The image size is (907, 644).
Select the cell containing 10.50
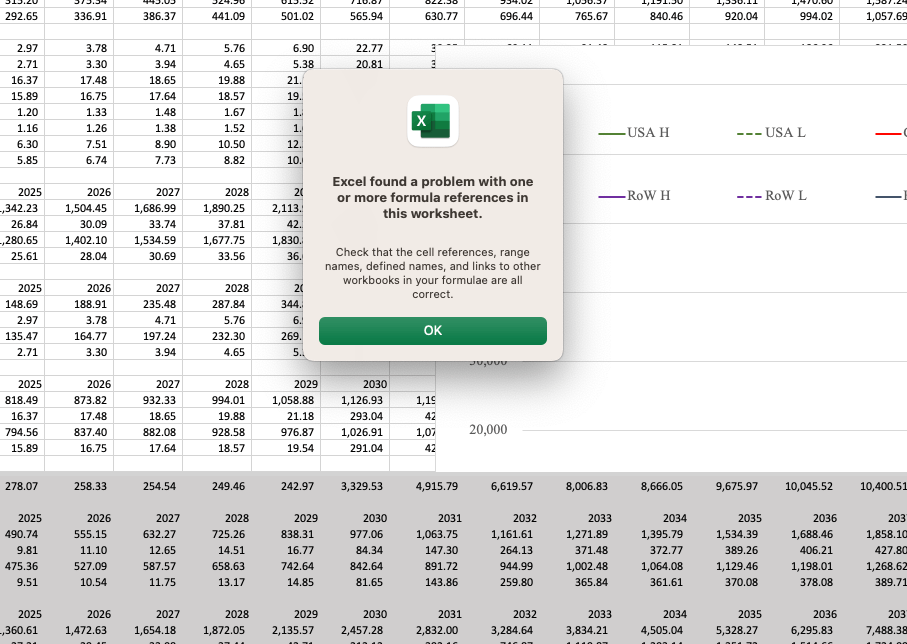pyautogui.click(x=217, y=144)
